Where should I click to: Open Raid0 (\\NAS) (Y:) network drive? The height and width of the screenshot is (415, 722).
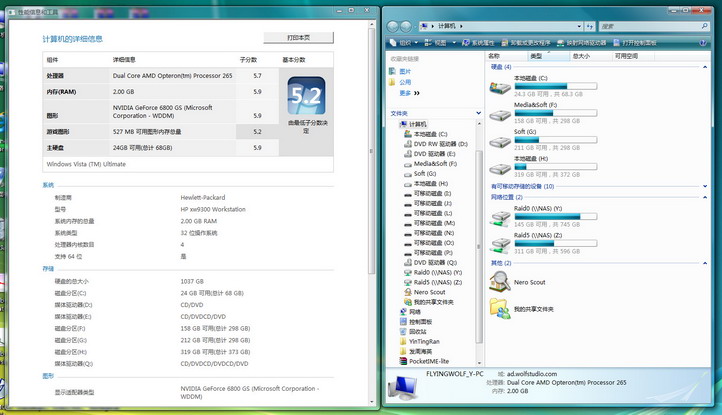500,217
